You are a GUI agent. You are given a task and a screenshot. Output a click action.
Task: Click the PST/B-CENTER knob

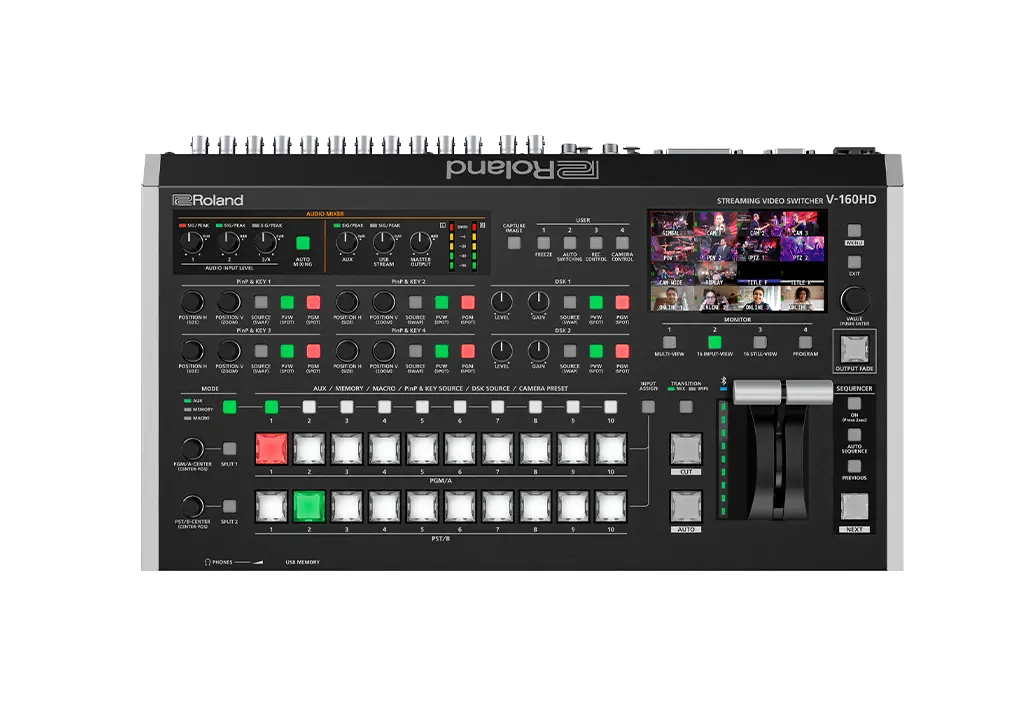pos(192,506)
